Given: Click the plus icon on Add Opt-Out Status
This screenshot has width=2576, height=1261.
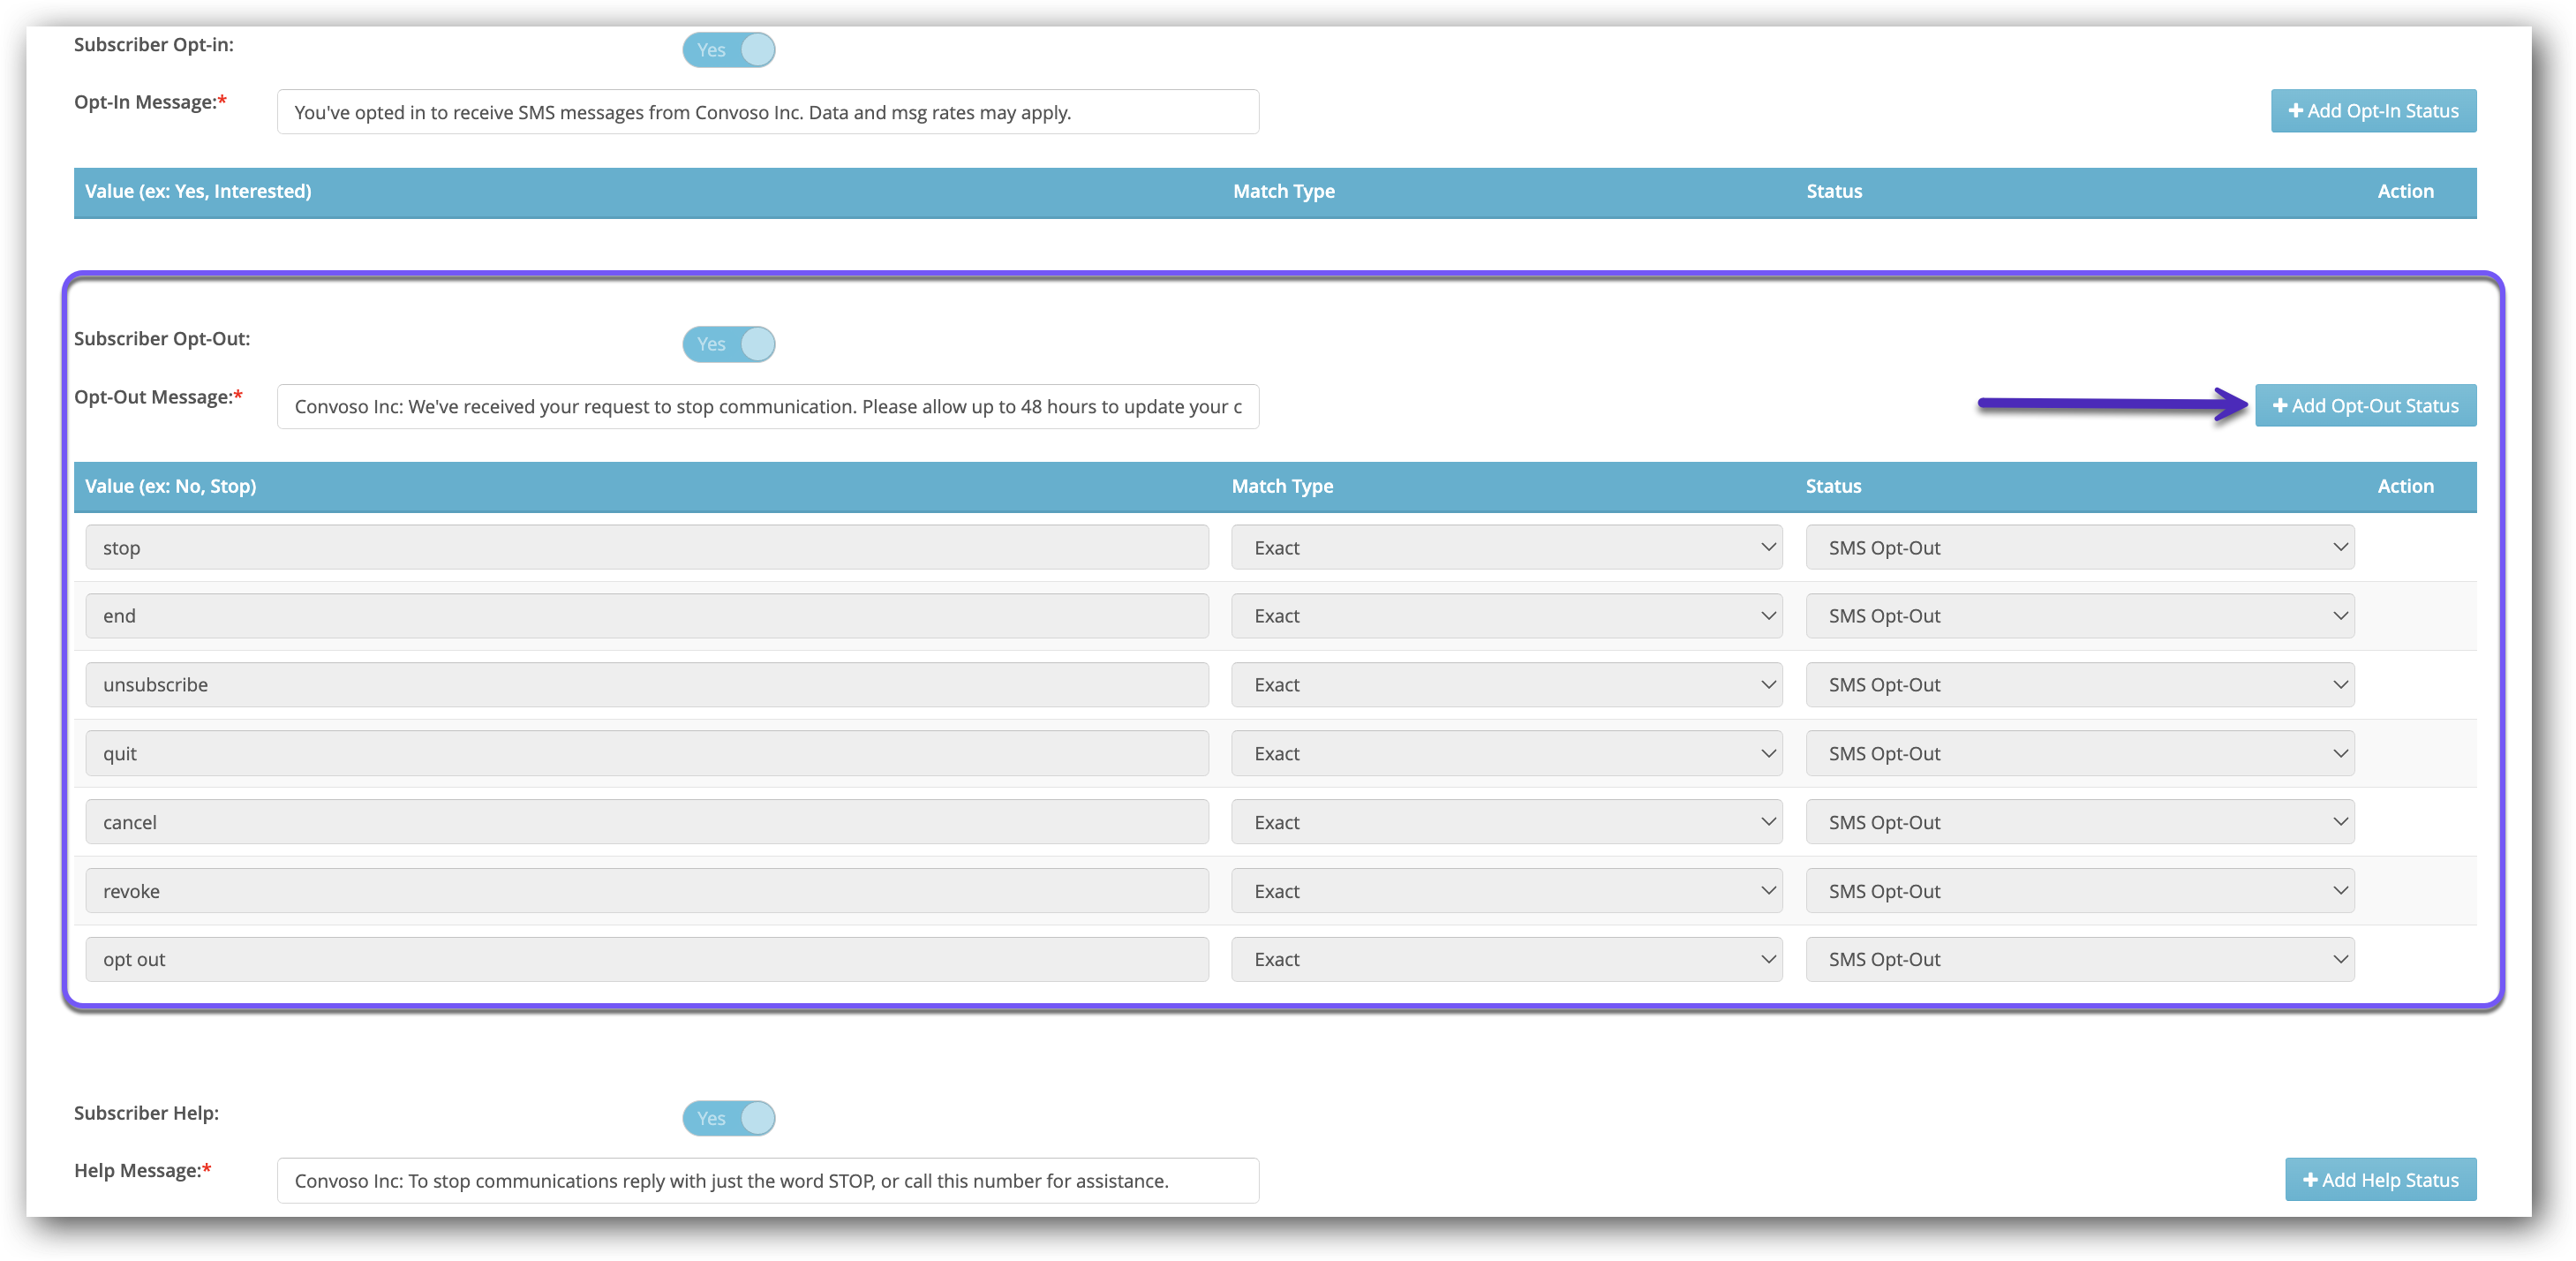Looking at the screenshot, I should tap(2282, 406).
